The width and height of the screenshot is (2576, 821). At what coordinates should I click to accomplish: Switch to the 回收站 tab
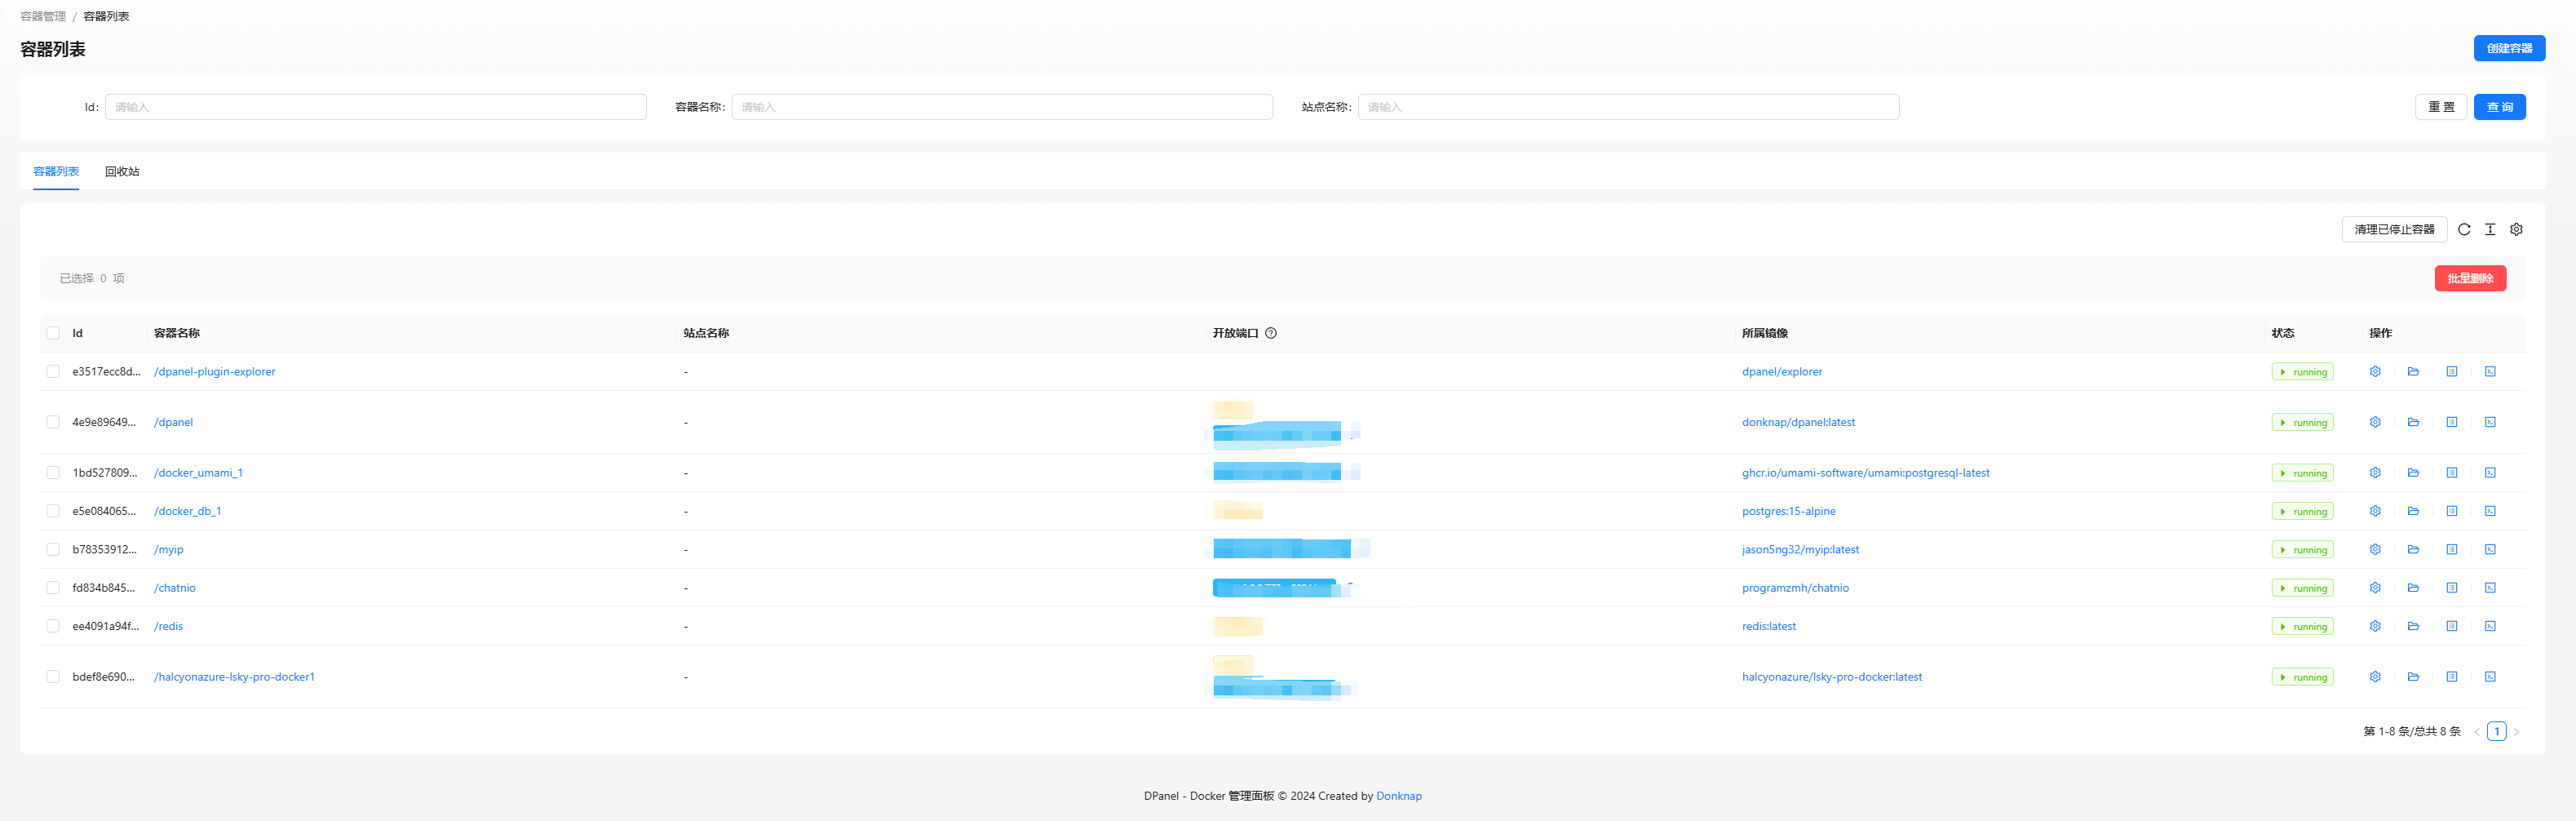122,171
